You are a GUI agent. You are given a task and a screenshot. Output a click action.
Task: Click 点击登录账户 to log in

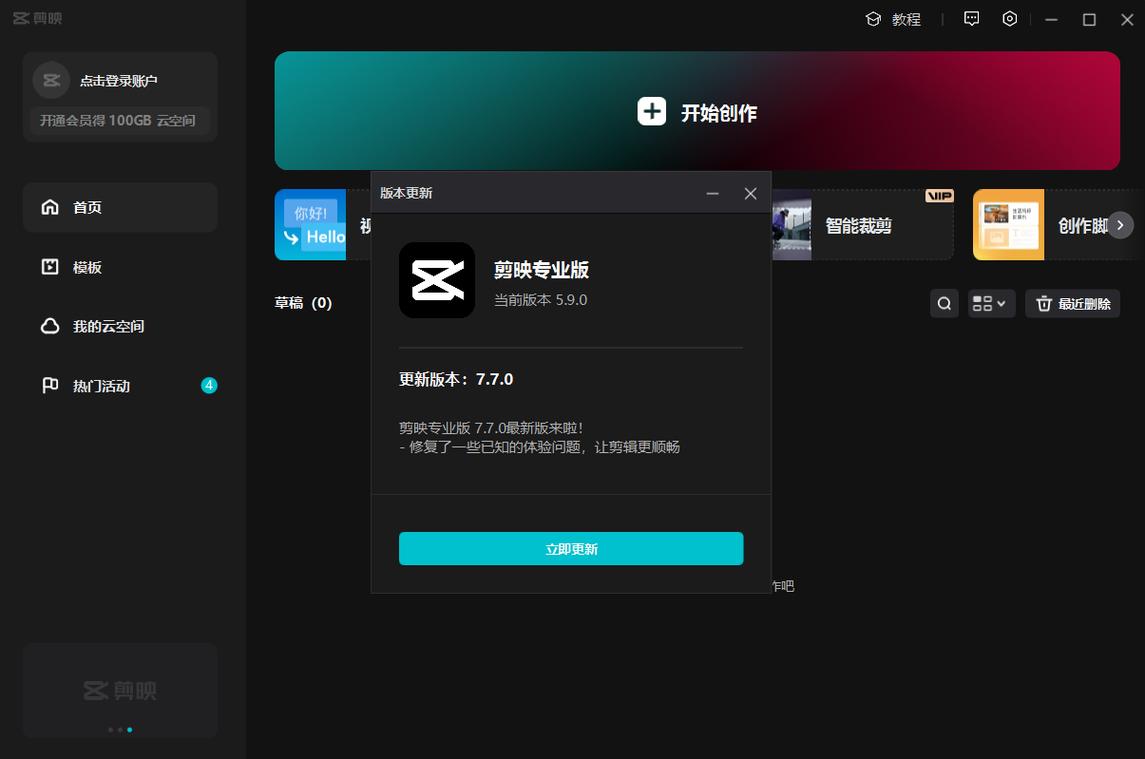(x=118, y=81)
